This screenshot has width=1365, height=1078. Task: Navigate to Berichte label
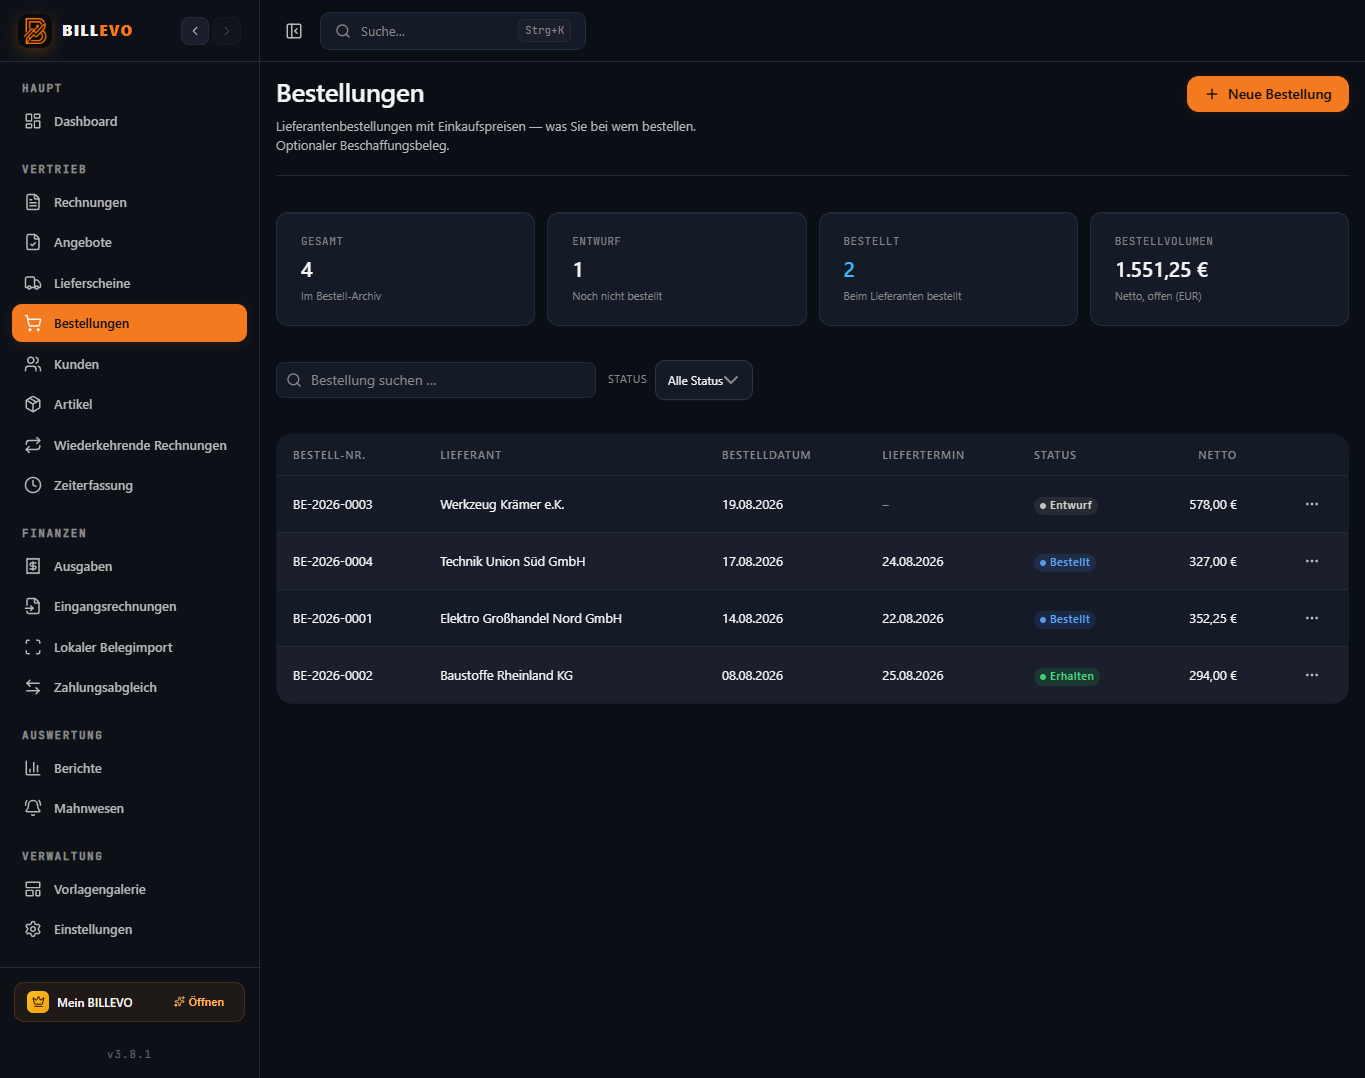pyautogui.click(x=78, y=768)
